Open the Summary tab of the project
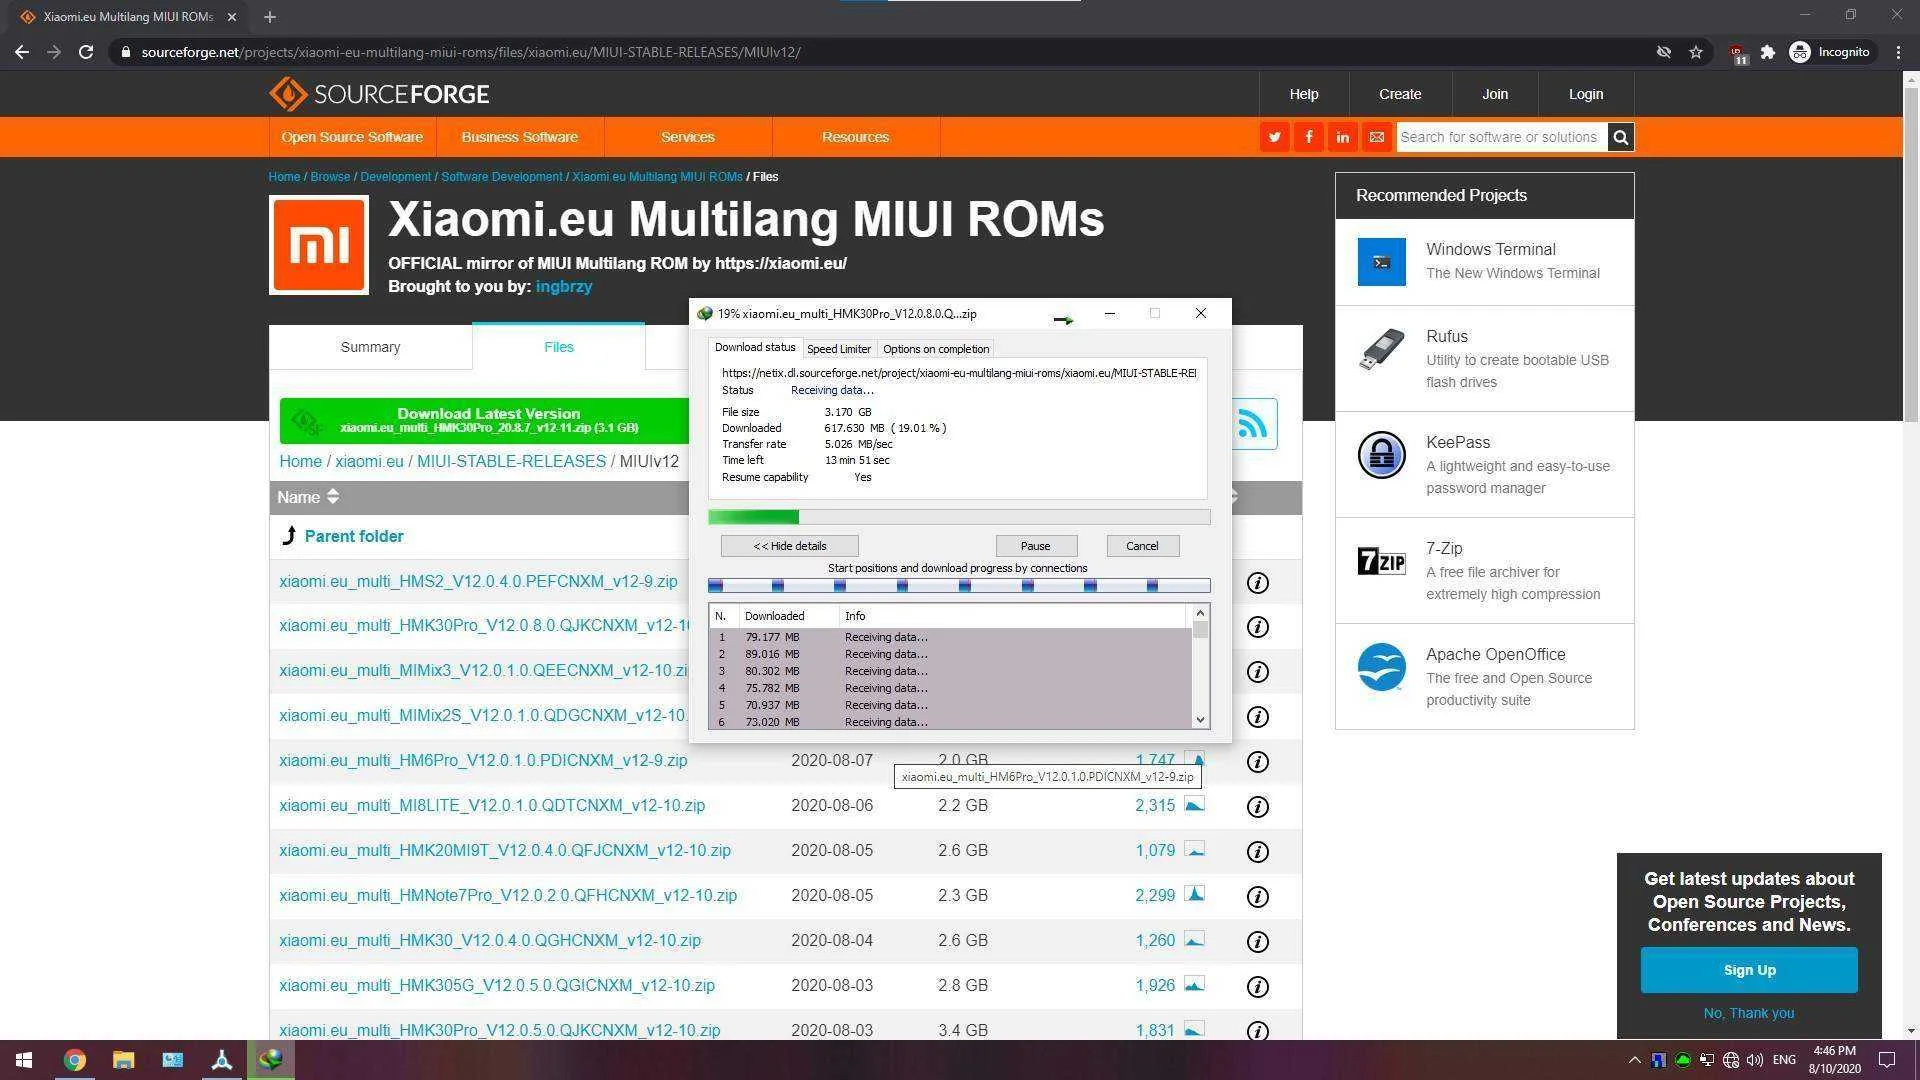This screenshot has height=1080, width=1920. (370, 347)
